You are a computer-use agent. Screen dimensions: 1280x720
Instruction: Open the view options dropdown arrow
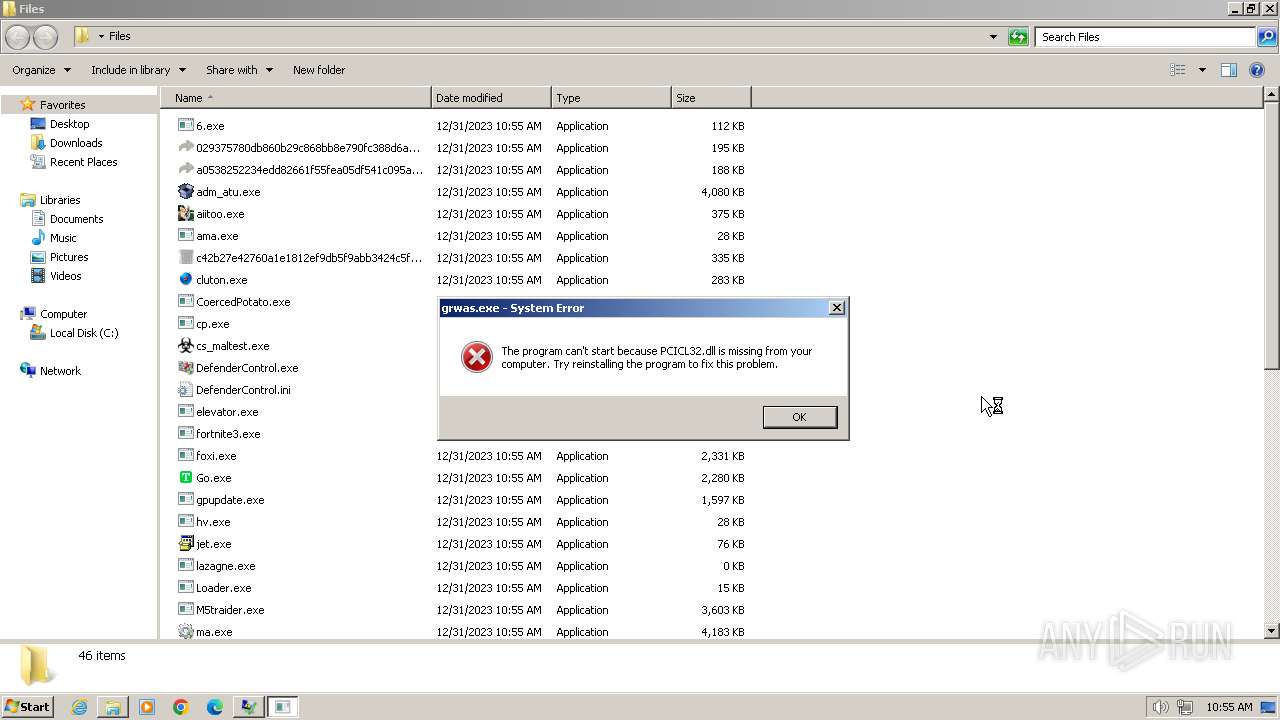(1202, 70)
